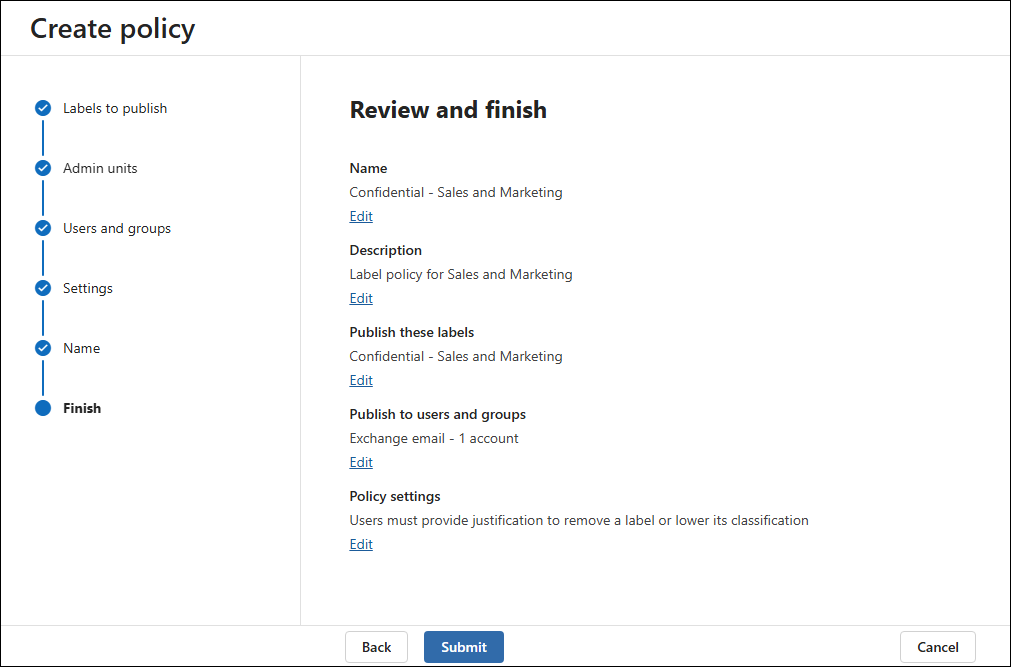Jump to Users and groups step

[117, 228]
